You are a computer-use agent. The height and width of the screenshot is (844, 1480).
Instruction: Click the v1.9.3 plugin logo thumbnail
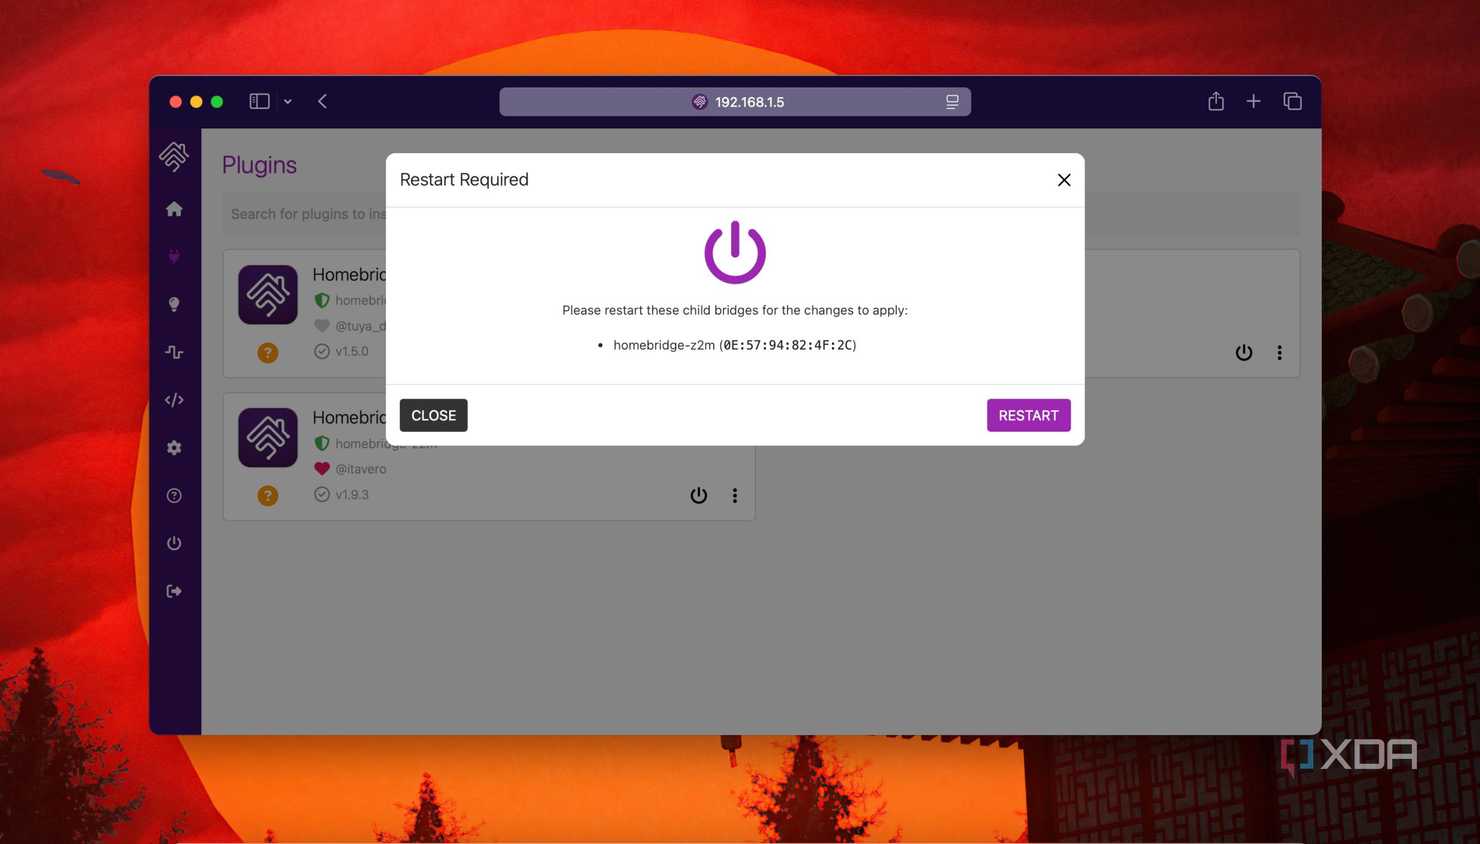tap(268, 437)
